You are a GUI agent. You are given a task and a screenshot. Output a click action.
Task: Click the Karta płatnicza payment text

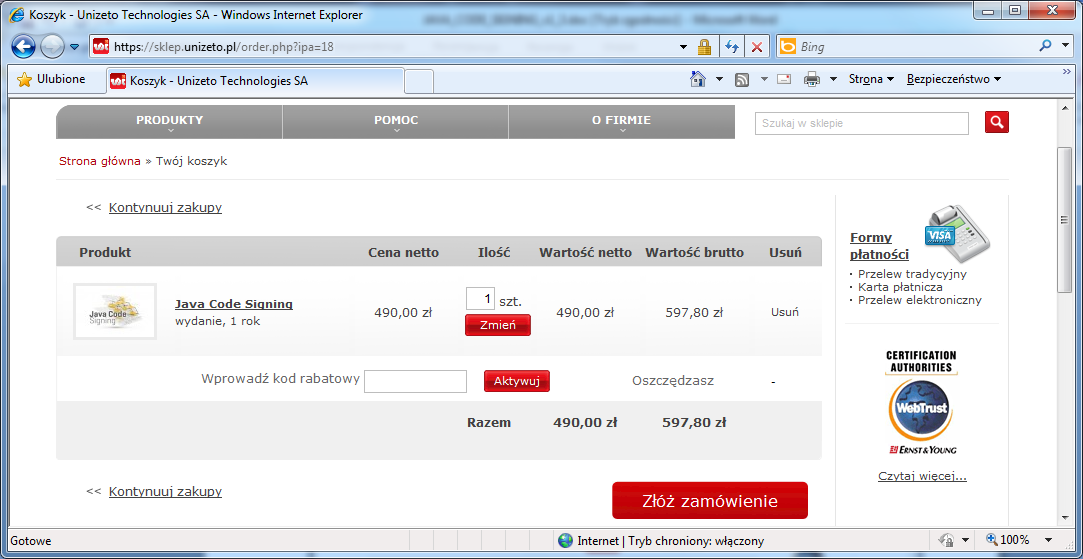[900, 287]
